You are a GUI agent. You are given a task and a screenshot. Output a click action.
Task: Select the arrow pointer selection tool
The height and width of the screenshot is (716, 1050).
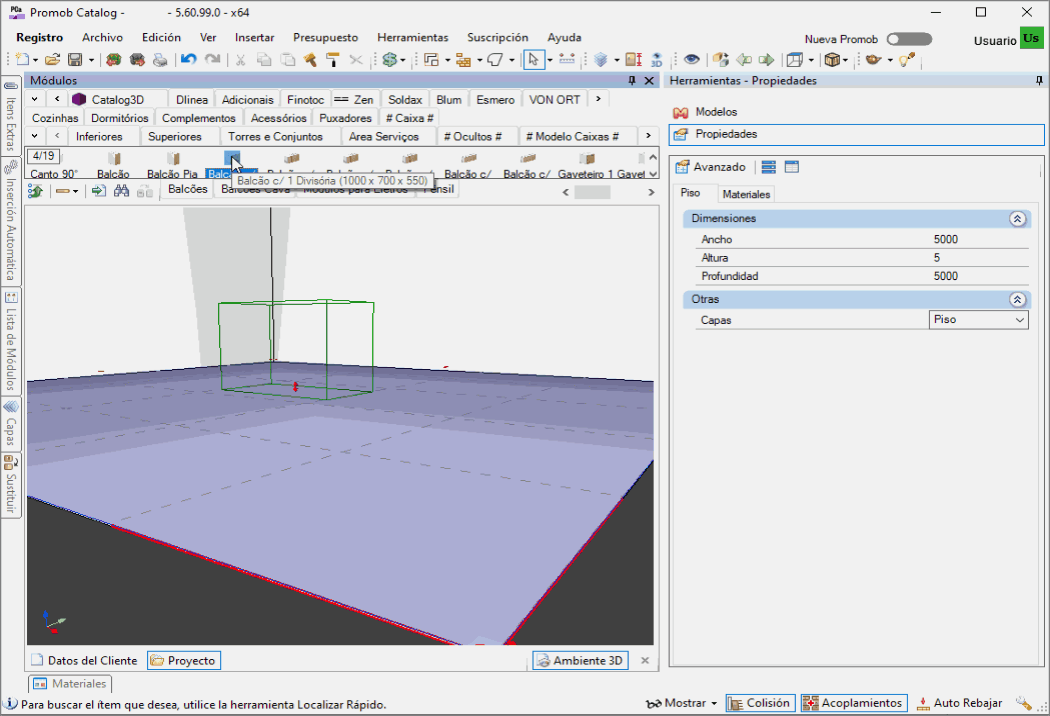[x=533, y=60]
